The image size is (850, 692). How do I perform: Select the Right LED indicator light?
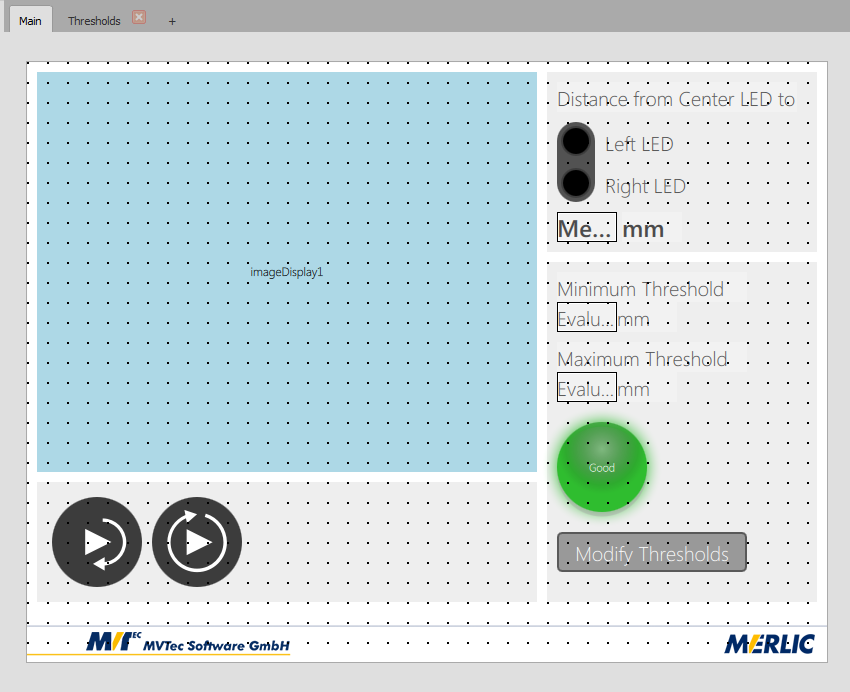[576, 184]
